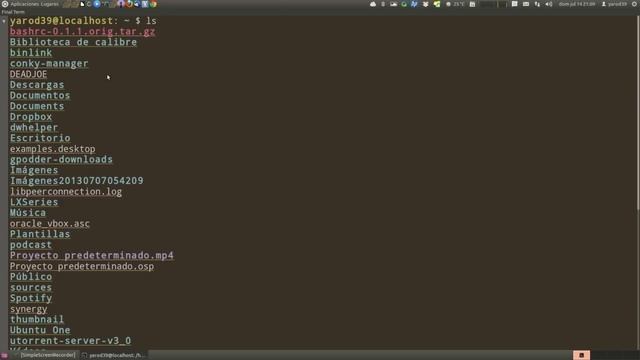Click the calendar indicator icon
This screenshot has height=360, width=640.
click(472, 4)
